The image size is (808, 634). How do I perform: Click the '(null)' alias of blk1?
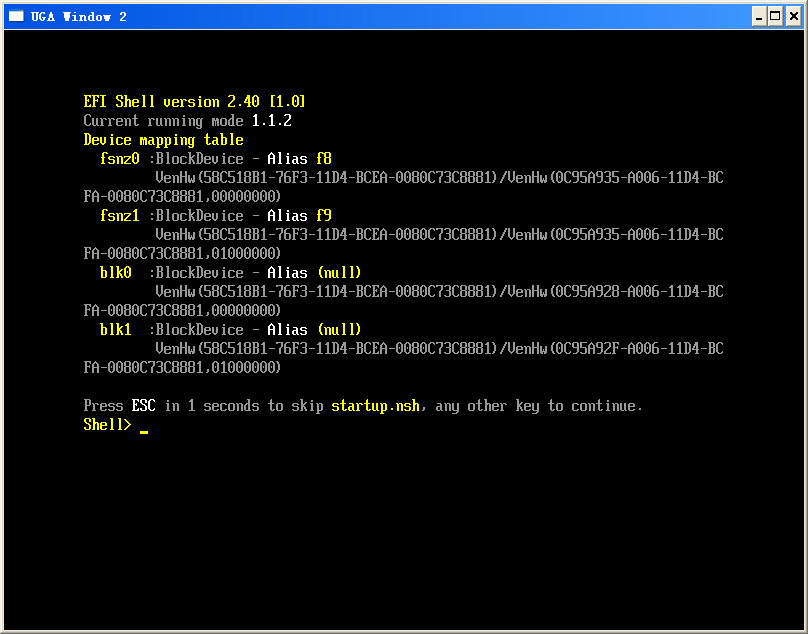pyautogui.click(x=340, y=330)
